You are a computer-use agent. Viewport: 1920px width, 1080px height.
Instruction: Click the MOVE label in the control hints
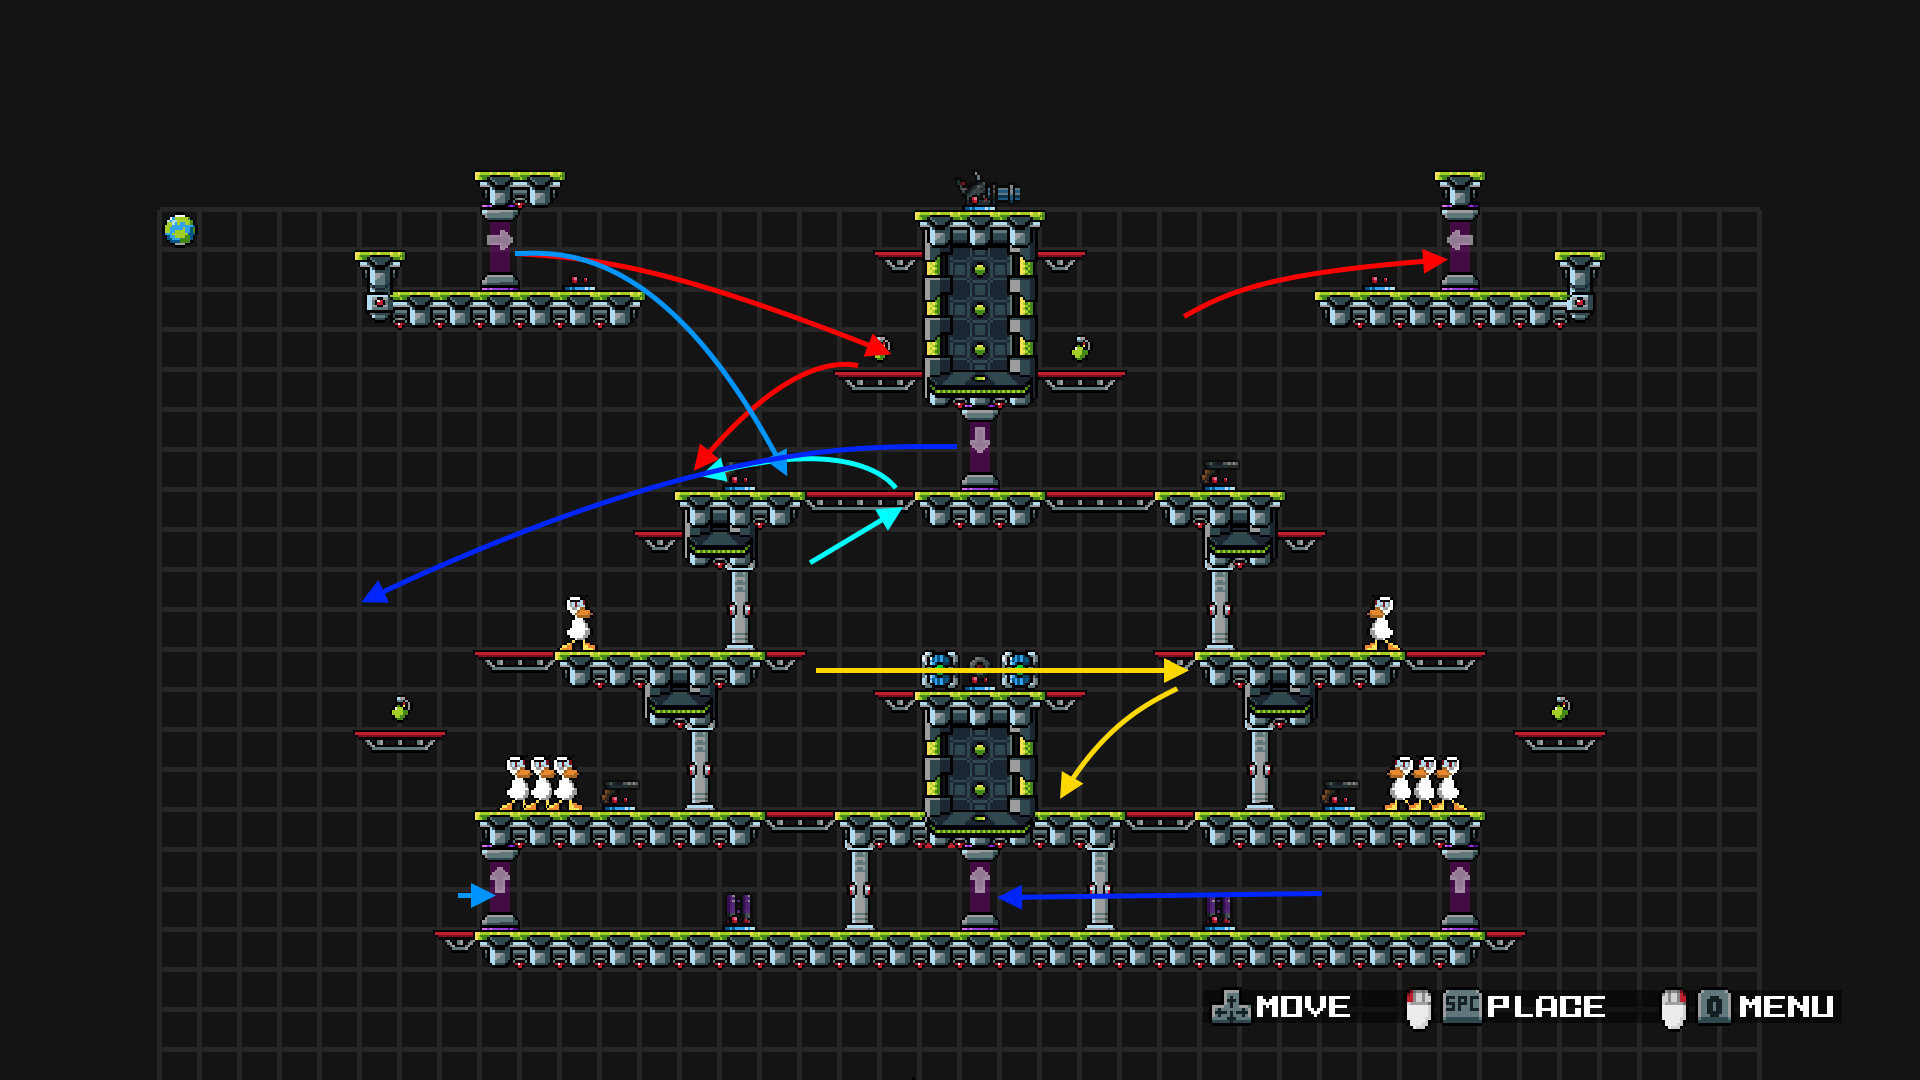point(1303,1007)
